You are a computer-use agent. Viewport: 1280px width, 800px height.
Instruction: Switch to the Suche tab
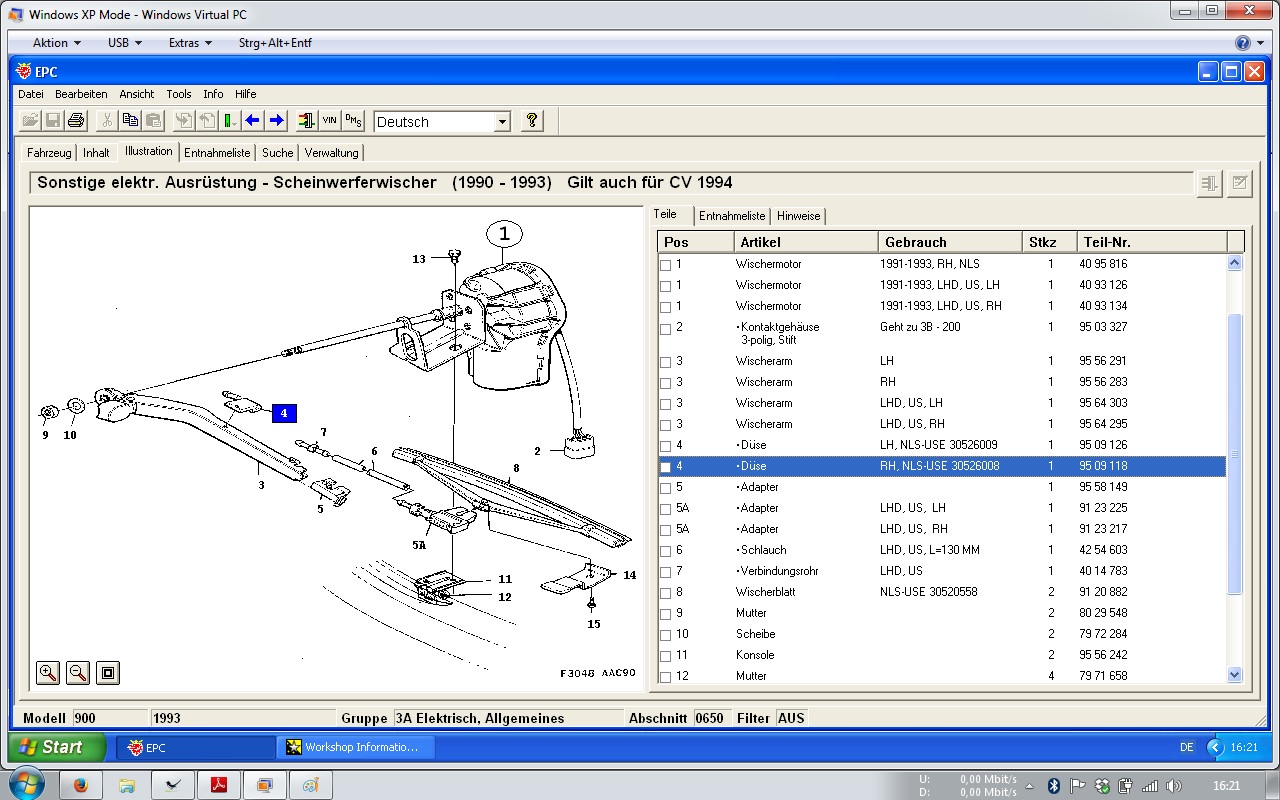(x=277, y=153)
